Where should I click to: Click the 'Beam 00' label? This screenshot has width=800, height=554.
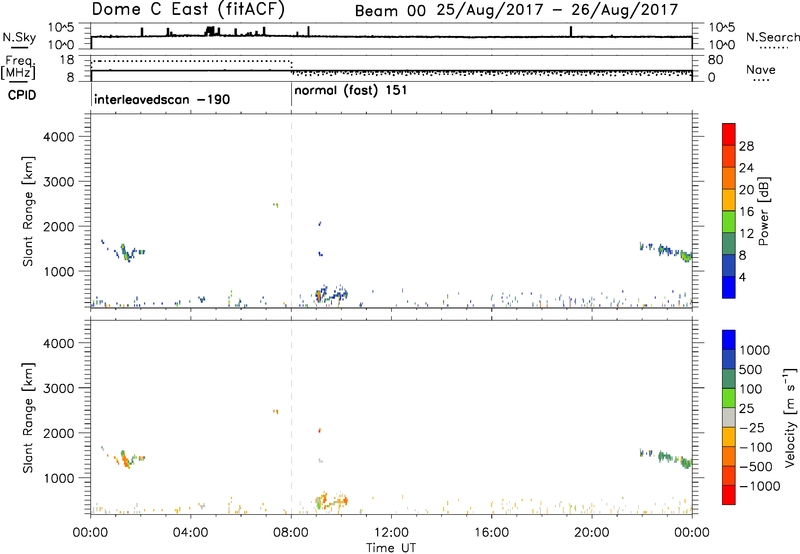[390, 11]
